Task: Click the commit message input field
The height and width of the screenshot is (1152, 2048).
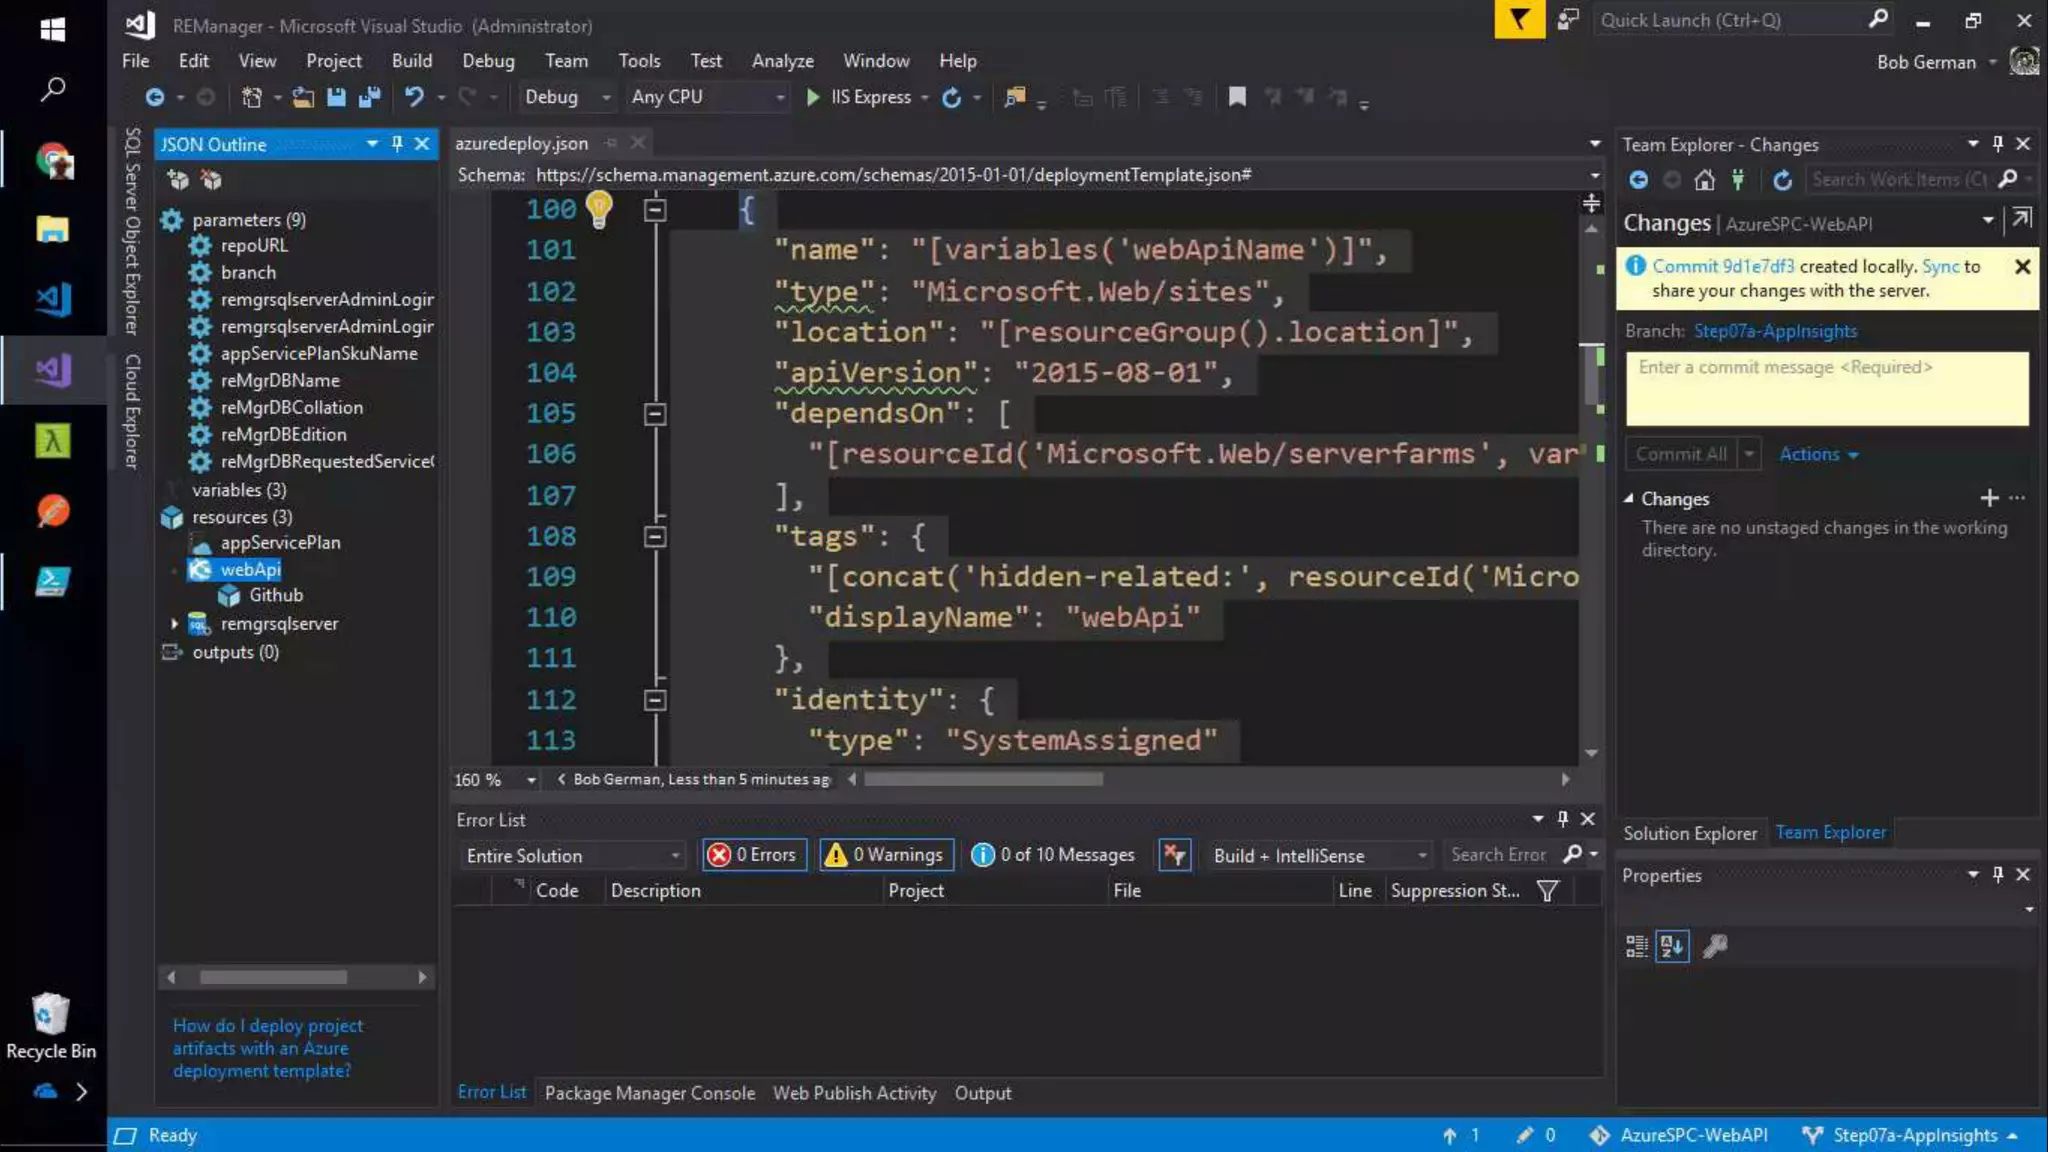Action: [x=1826, y=389]
